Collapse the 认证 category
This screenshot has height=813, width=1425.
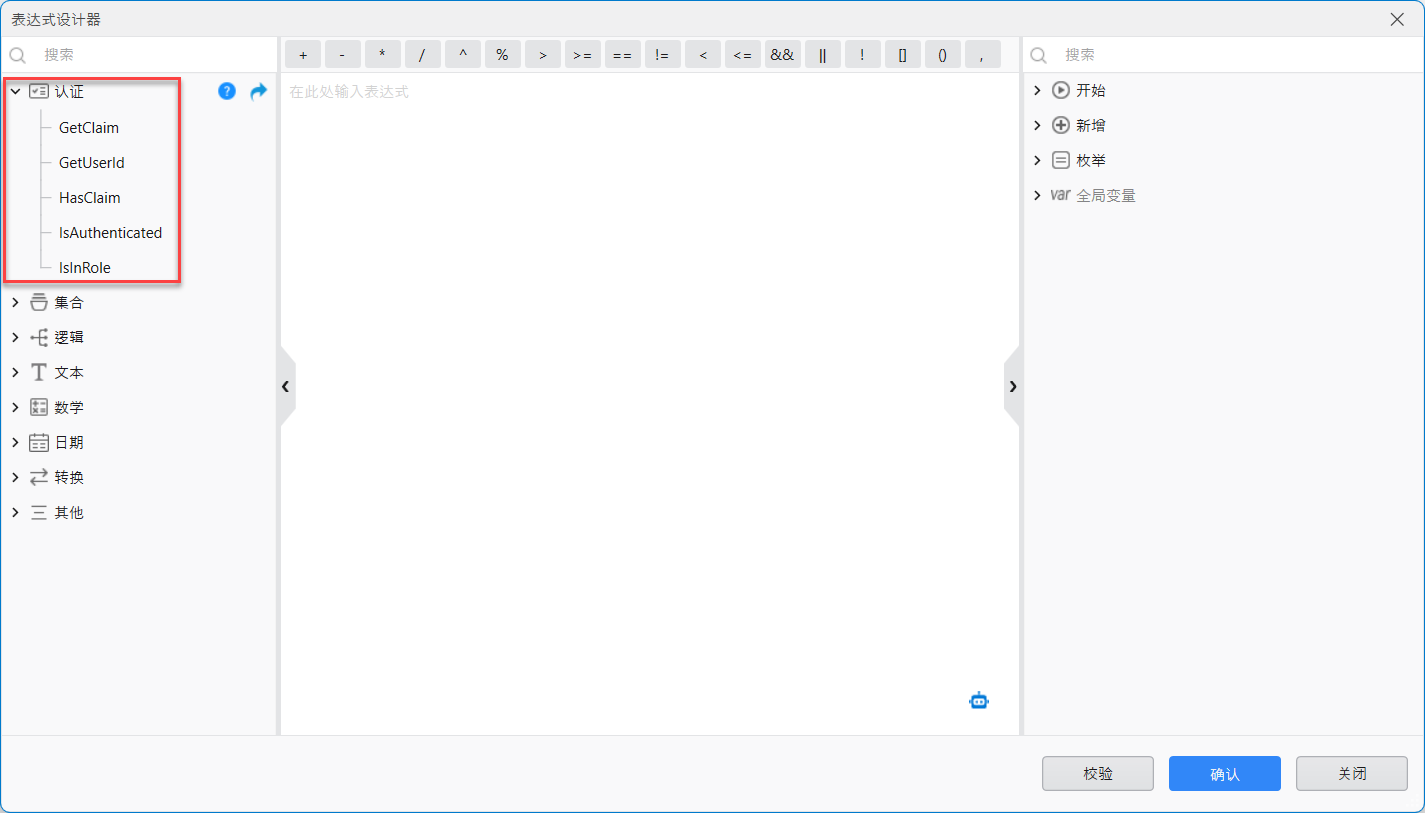coord(15,92)
